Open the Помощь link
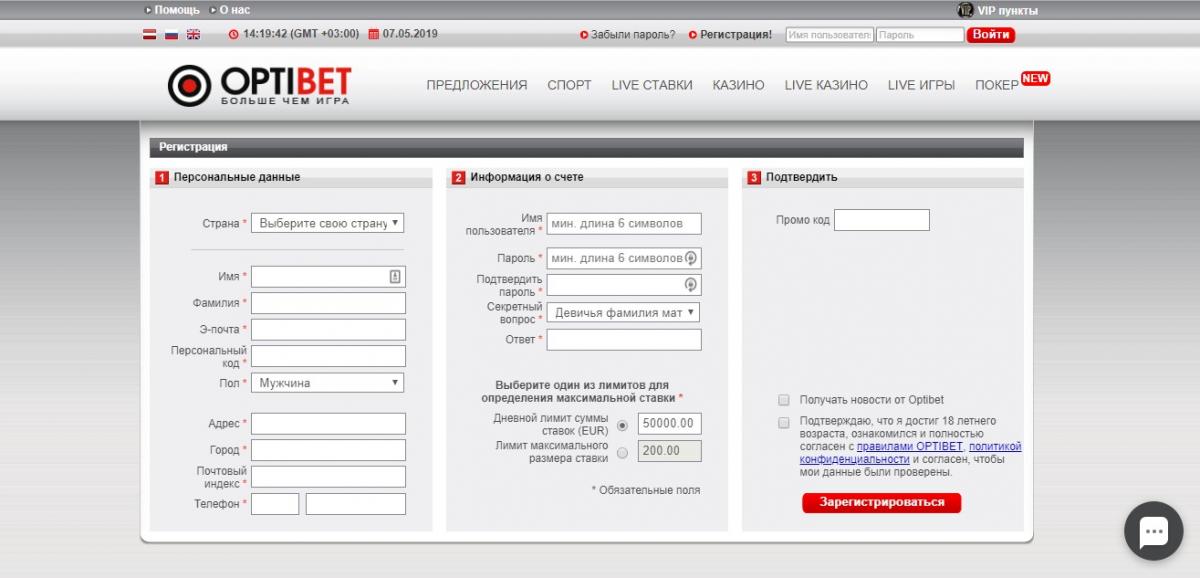Image resolution: width=1200 pixels, height=578 pixels. [x=177, y=10]
